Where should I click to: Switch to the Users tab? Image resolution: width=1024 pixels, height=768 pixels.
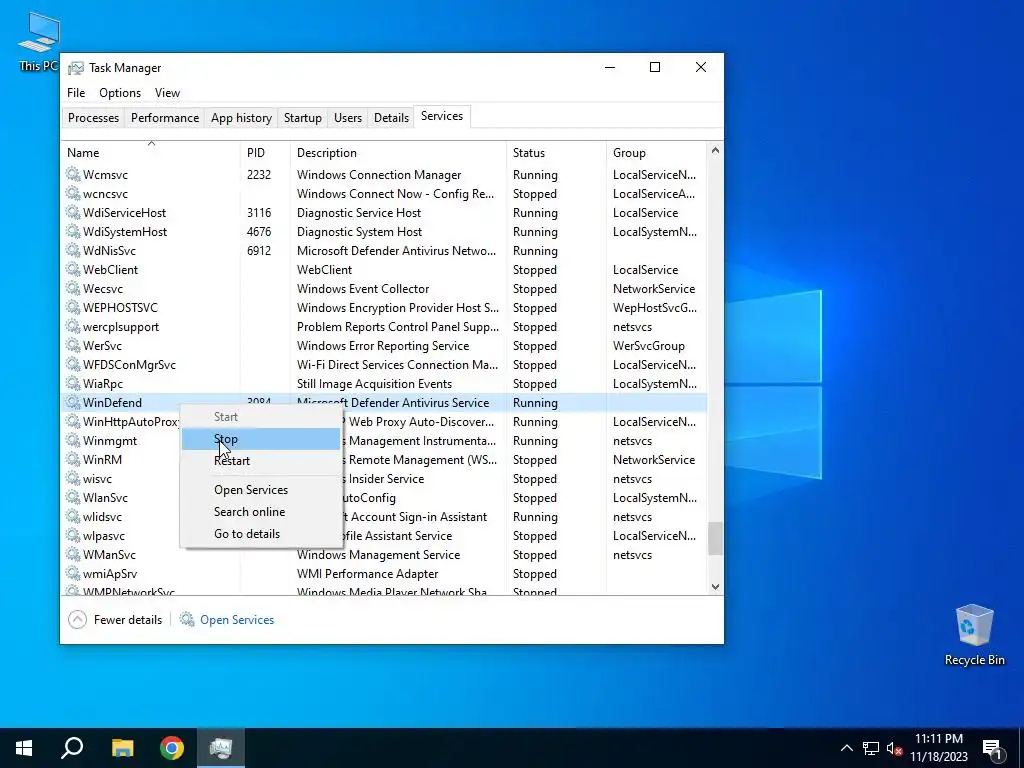(x=347, y=118)
